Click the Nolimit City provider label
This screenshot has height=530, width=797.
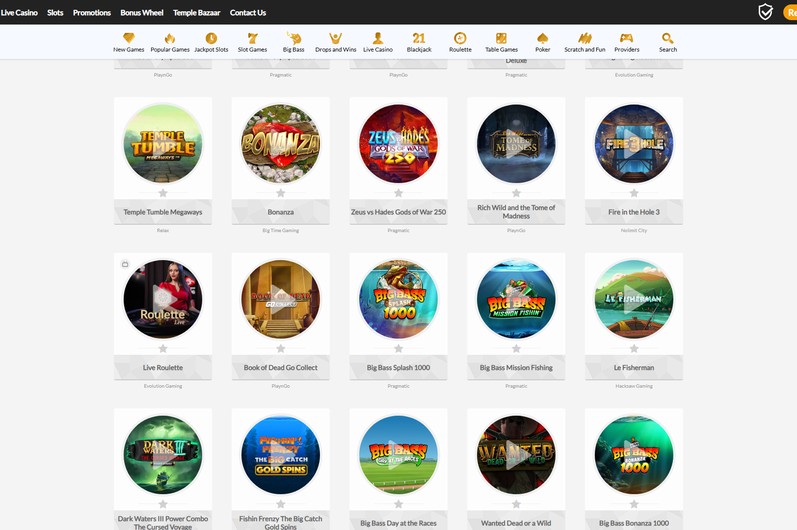tap(634, 231)
